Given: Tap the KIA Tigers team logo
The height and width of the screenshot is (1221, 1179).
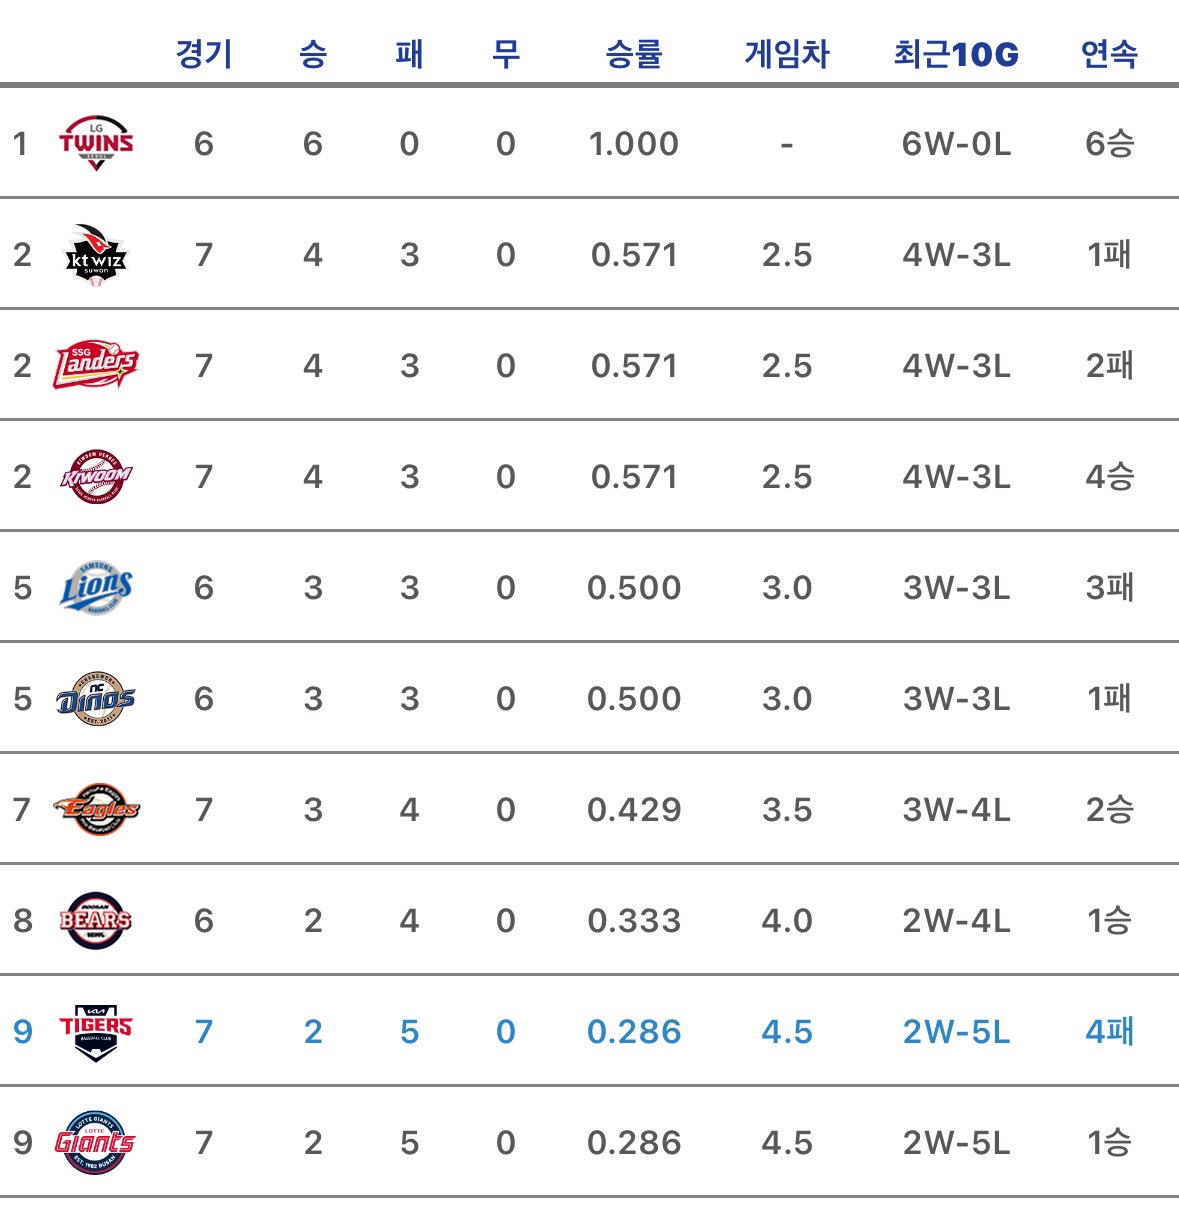Looking at the screenshot, I should pos(96,1032).
